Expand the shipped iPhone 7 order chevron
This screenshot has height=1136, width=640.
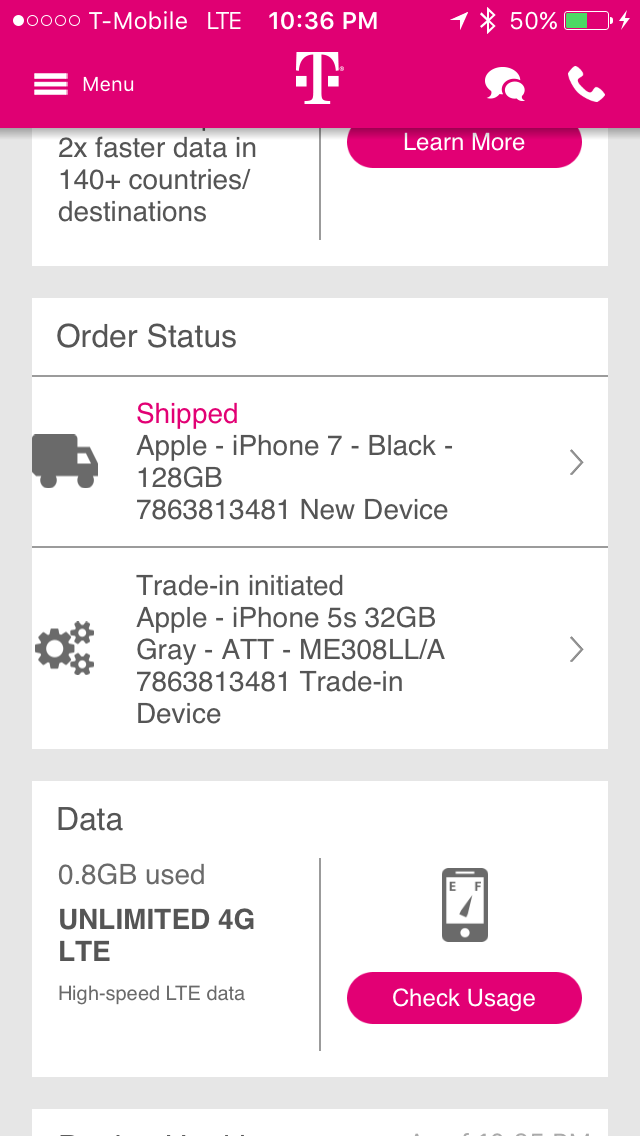click(576, 462)
